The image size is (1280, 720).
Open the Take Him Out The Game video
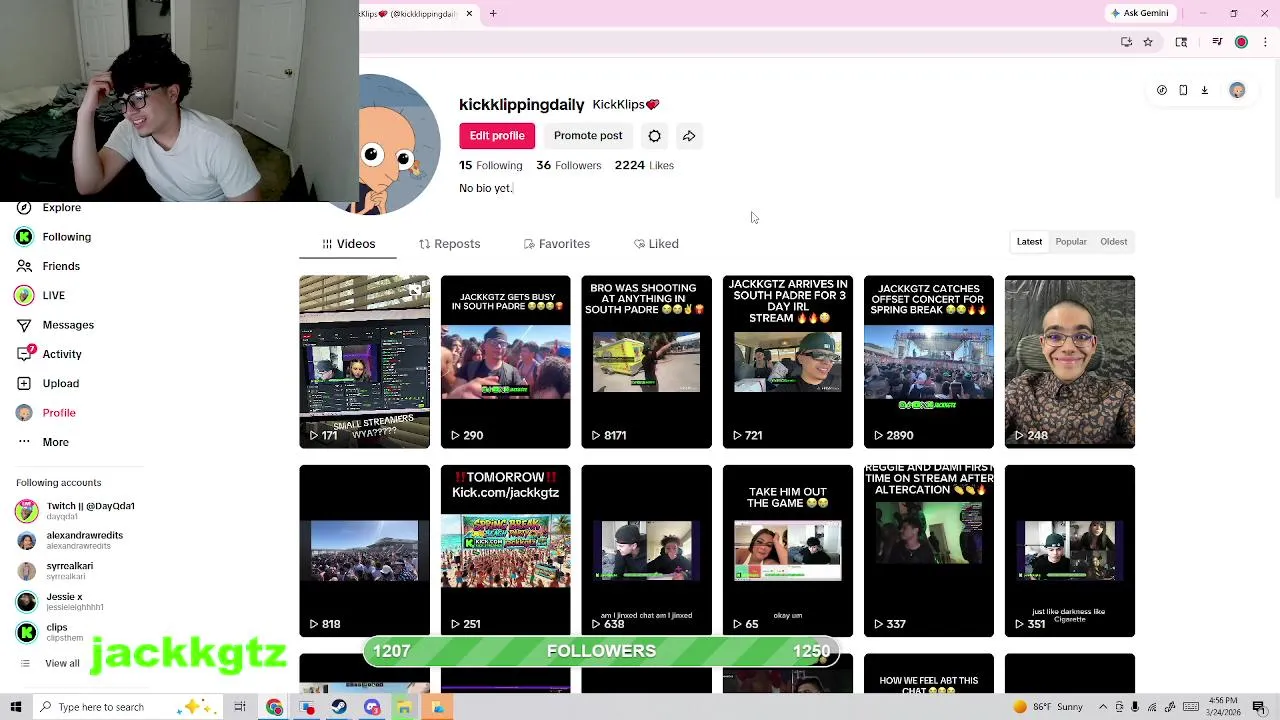pos(787,550)
